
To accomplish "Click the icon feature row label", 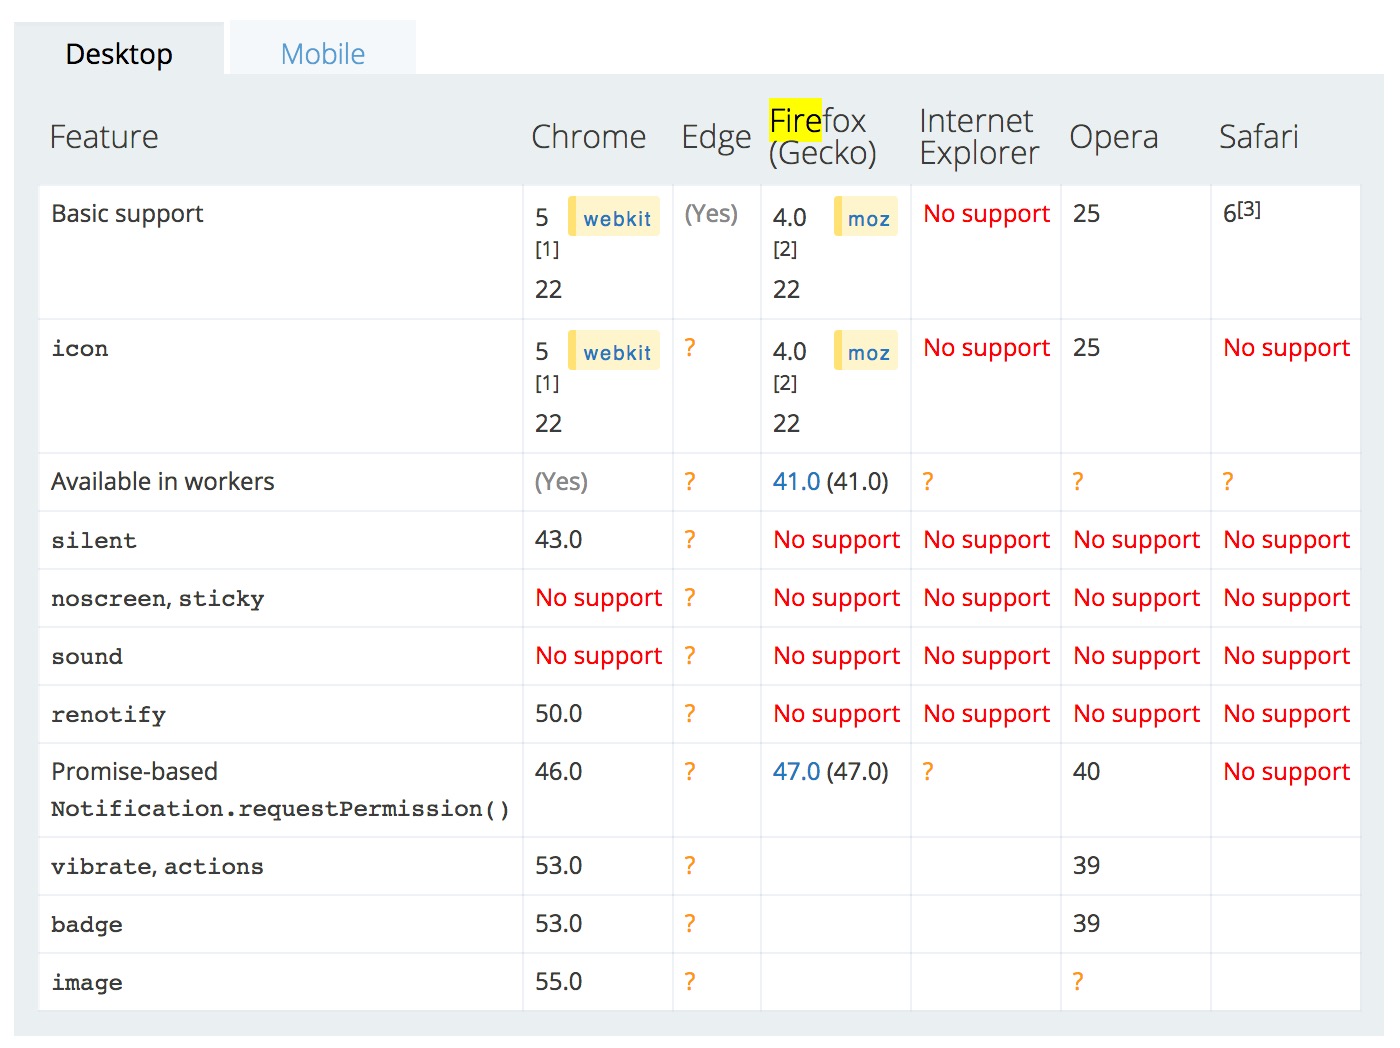I will tap(80, 348).
